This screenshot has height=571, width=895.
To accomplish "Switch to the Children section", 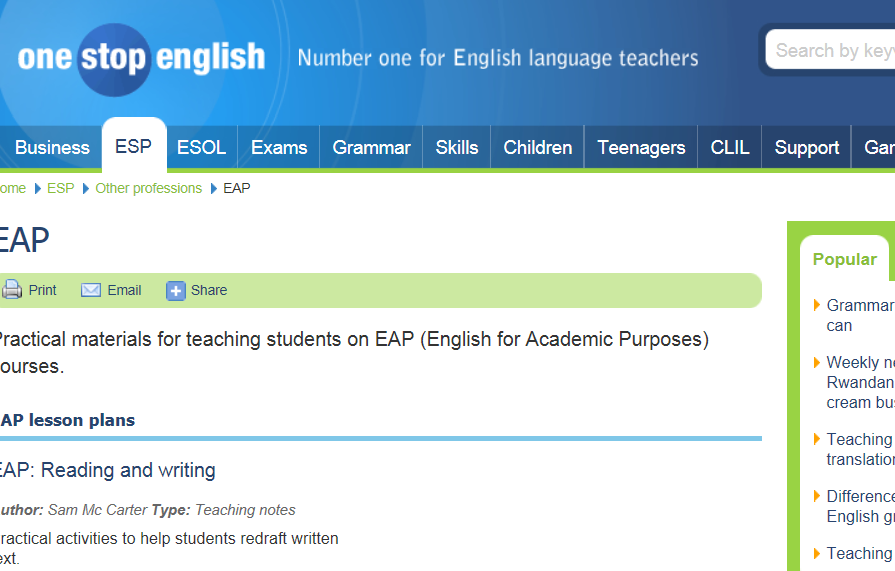I will [538, 148].
